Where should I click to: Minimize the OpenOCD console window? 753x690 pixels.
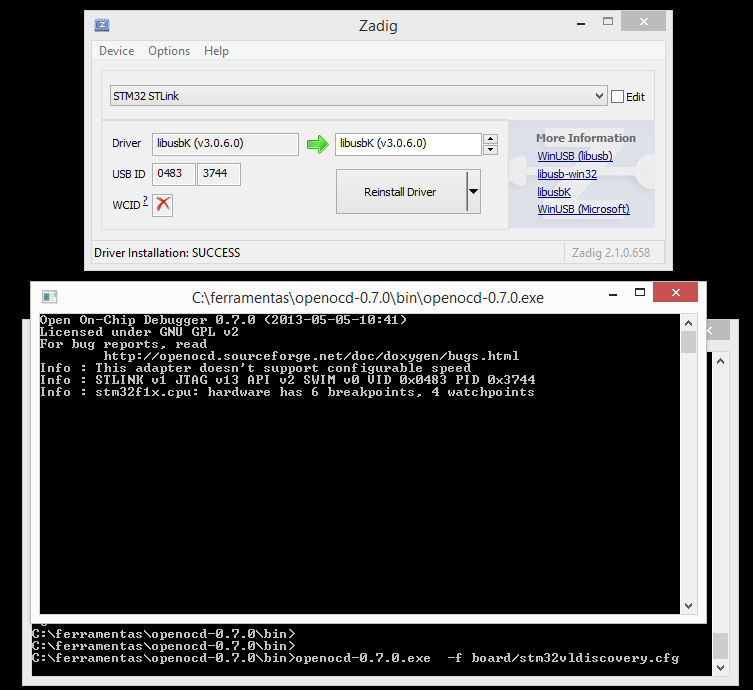click(613, 293)
